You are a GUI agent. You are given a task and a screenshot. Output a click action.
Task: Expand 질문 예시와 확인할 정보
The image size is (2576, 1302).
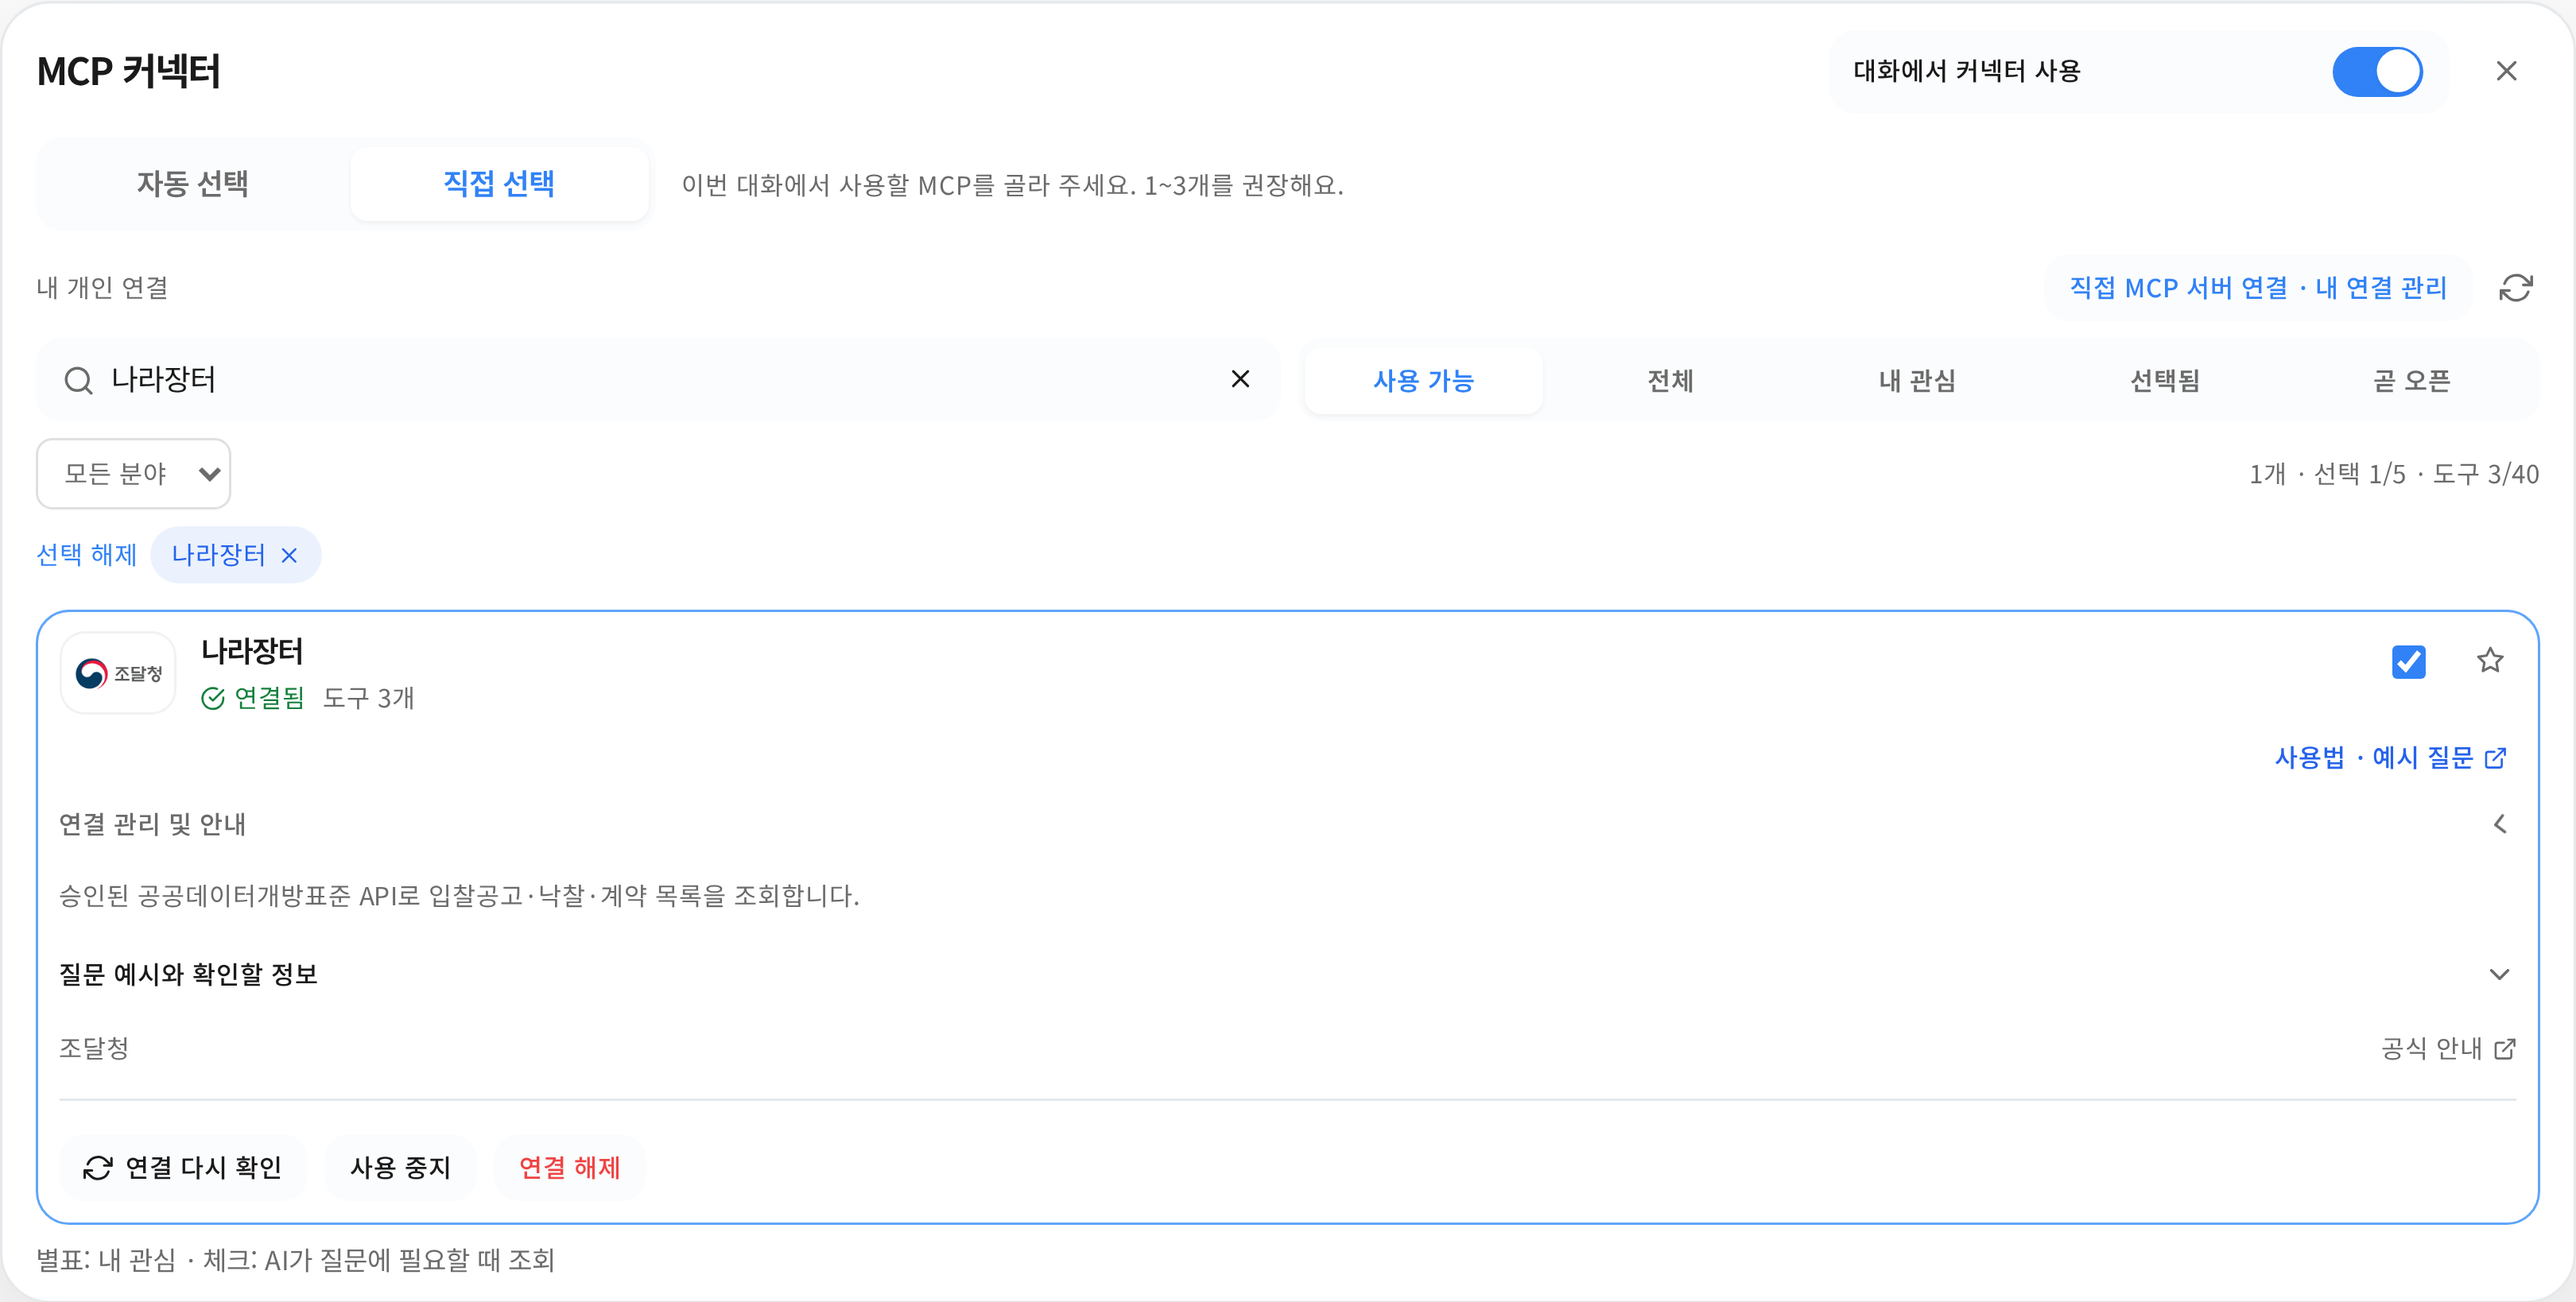[x=1288, y=974]
